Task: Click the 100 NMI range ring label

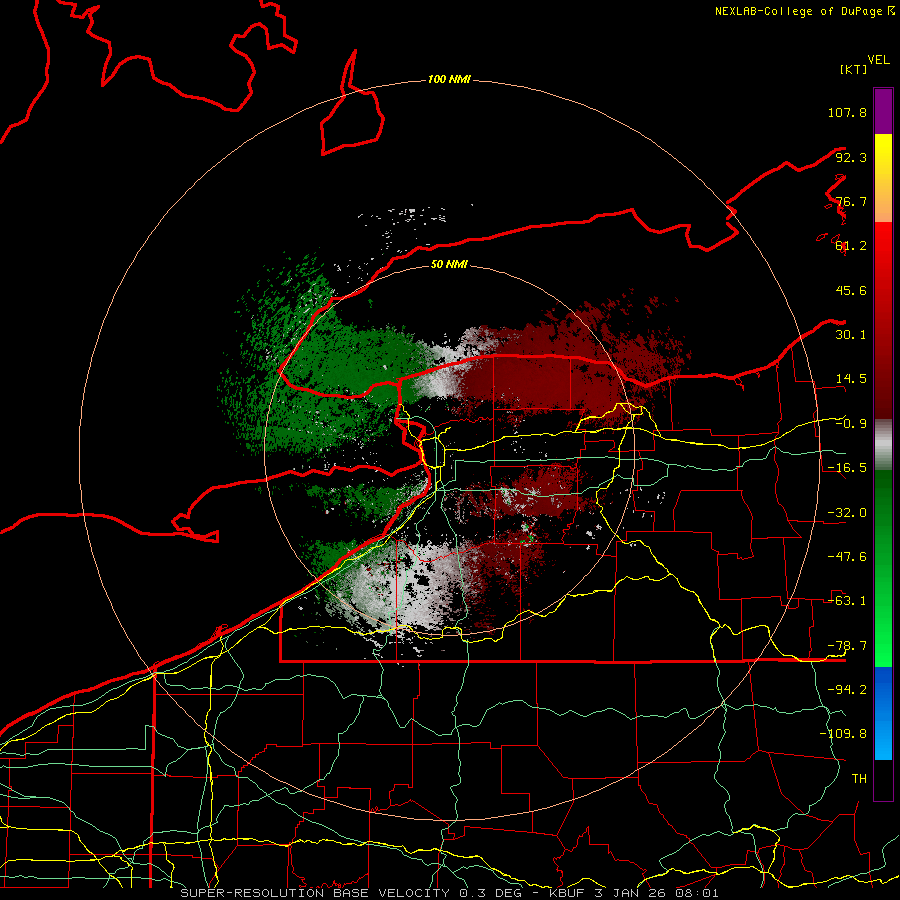Action: (x=449, y=79)
